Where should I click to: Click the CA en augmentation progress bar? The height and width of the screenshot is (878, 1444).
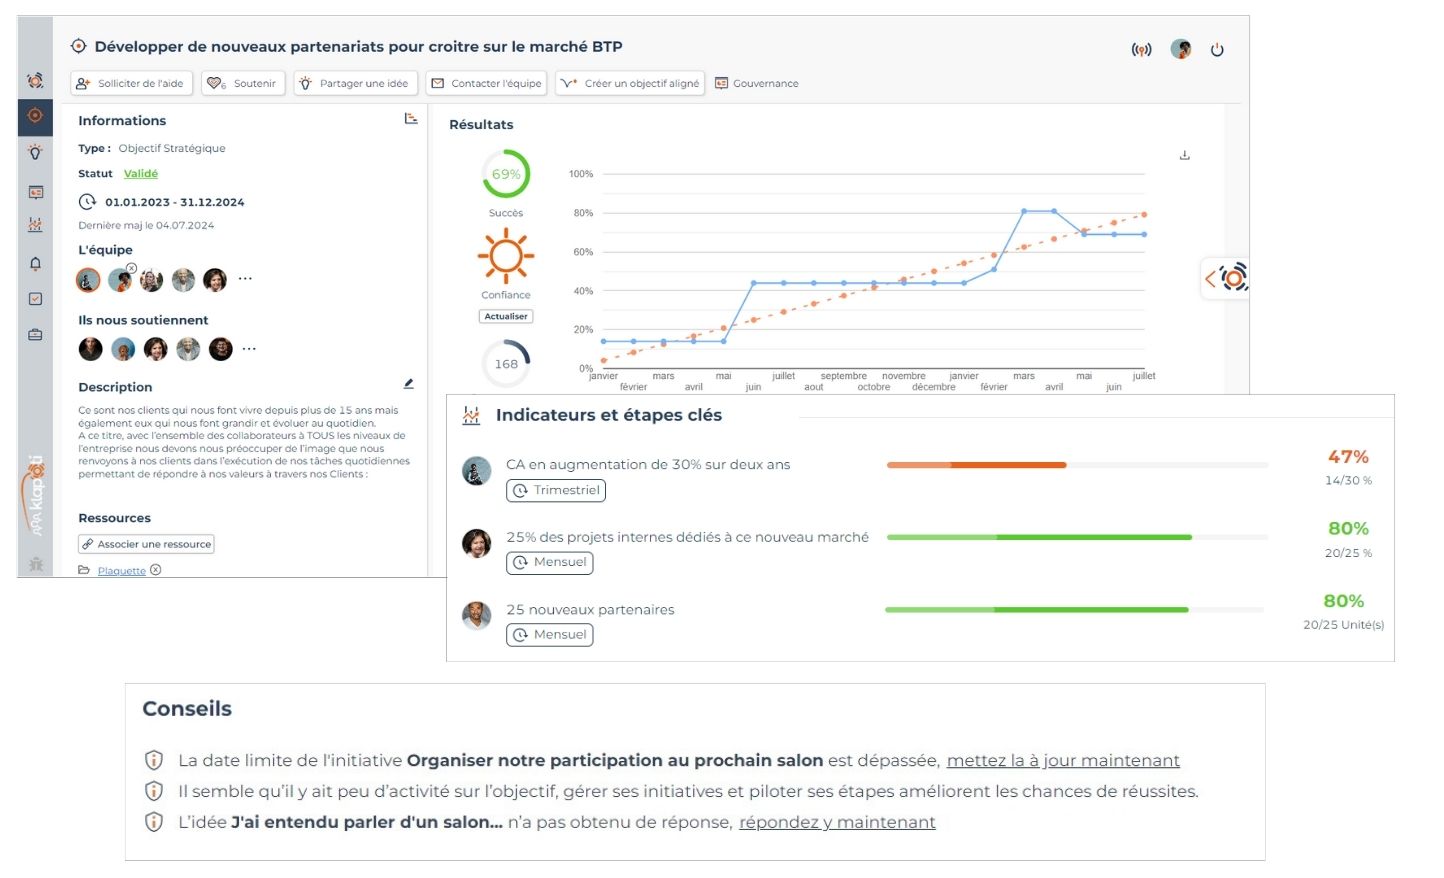1077,465
